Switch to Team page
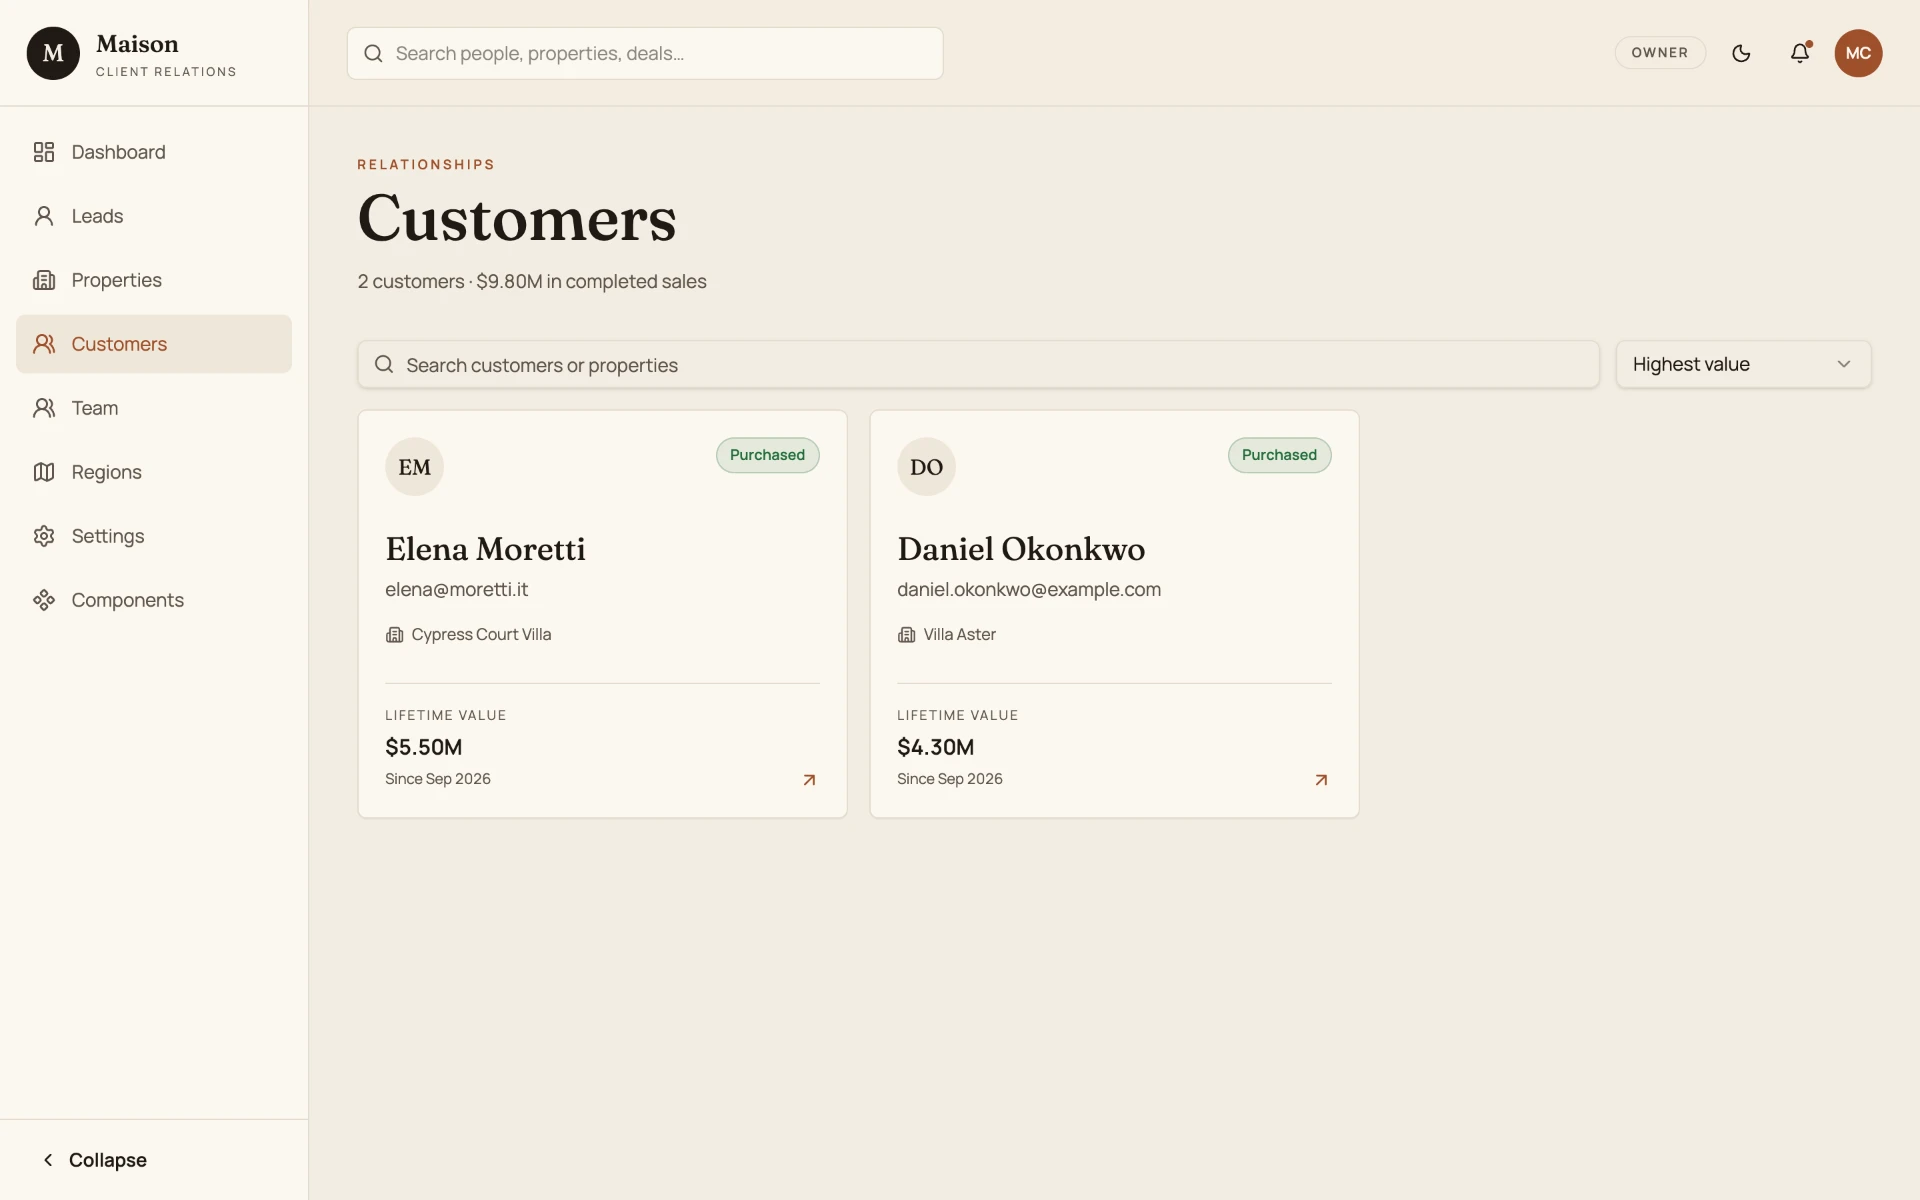This screenshot has height=1200, width=1920. point(154,408)
